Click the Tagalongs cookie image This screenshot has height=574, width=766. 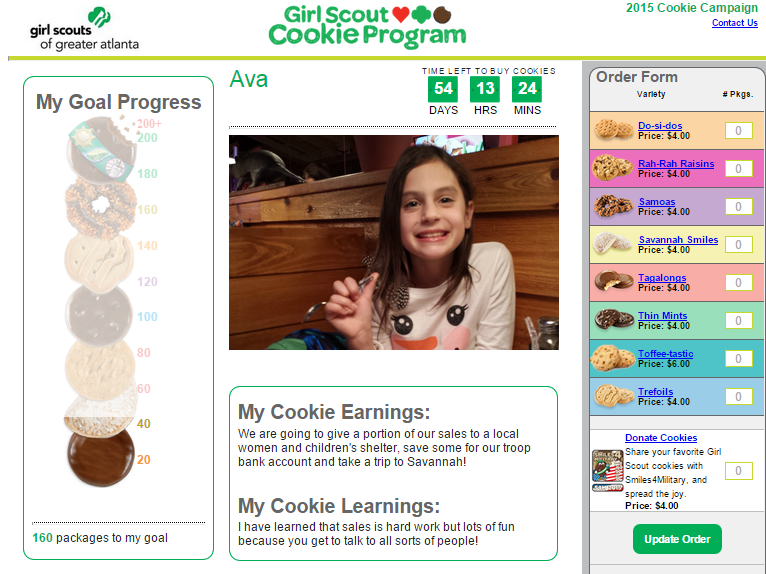pyautogui.click(x=614, y=281)
